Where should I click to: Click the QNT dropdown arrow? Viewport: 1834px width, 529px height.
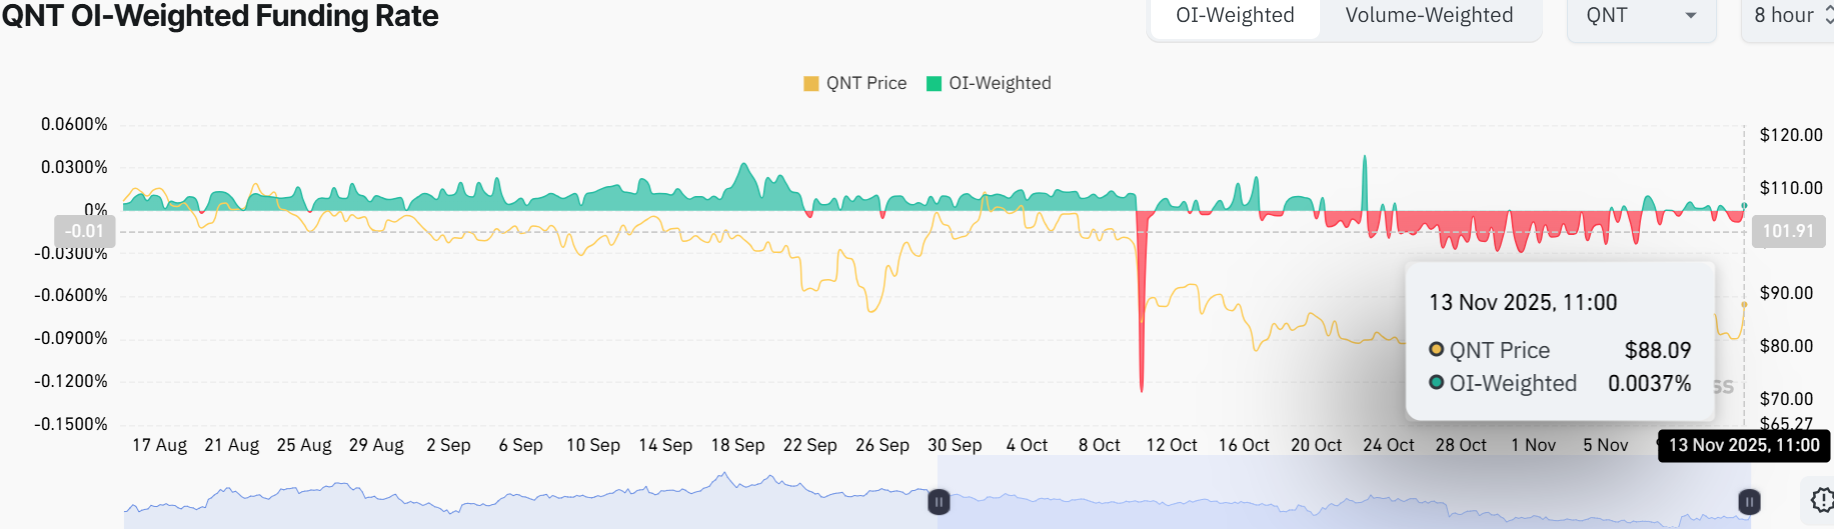click(1691, 16)
